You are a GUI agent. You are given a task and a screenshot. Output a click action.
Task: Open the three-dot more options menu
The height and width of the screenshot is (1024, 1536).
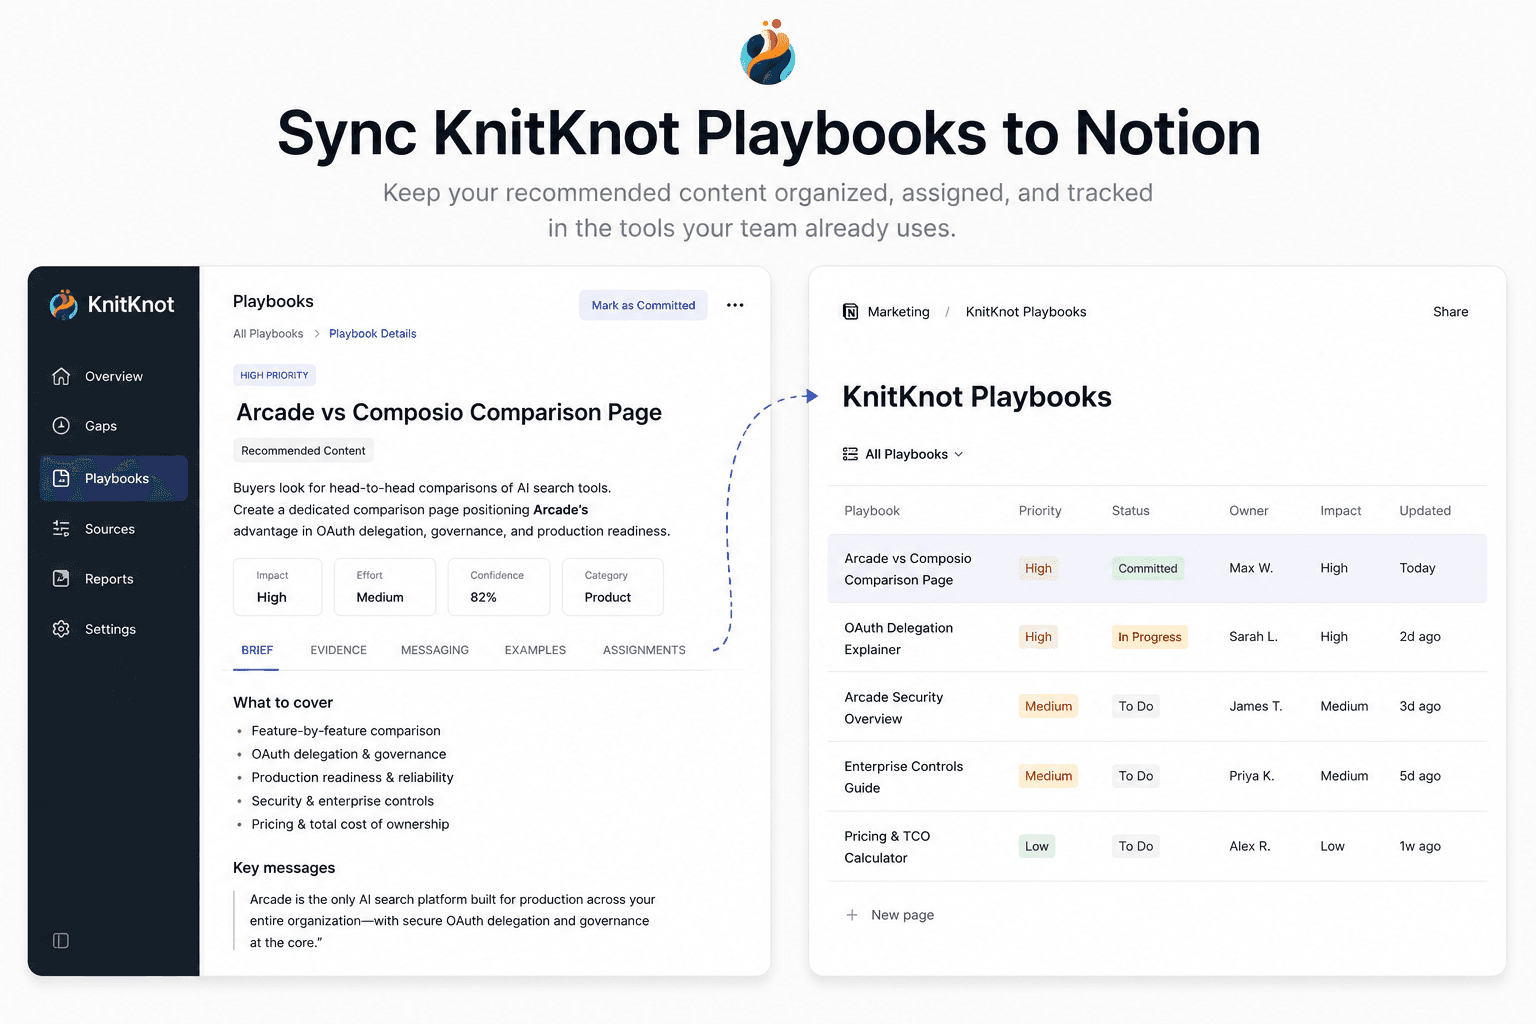coord(735,305)
